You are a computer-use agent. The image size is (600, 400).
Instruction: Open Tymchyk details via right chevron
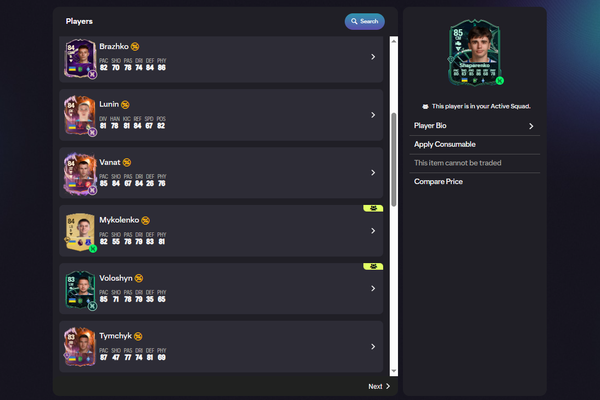pos(372,347)
